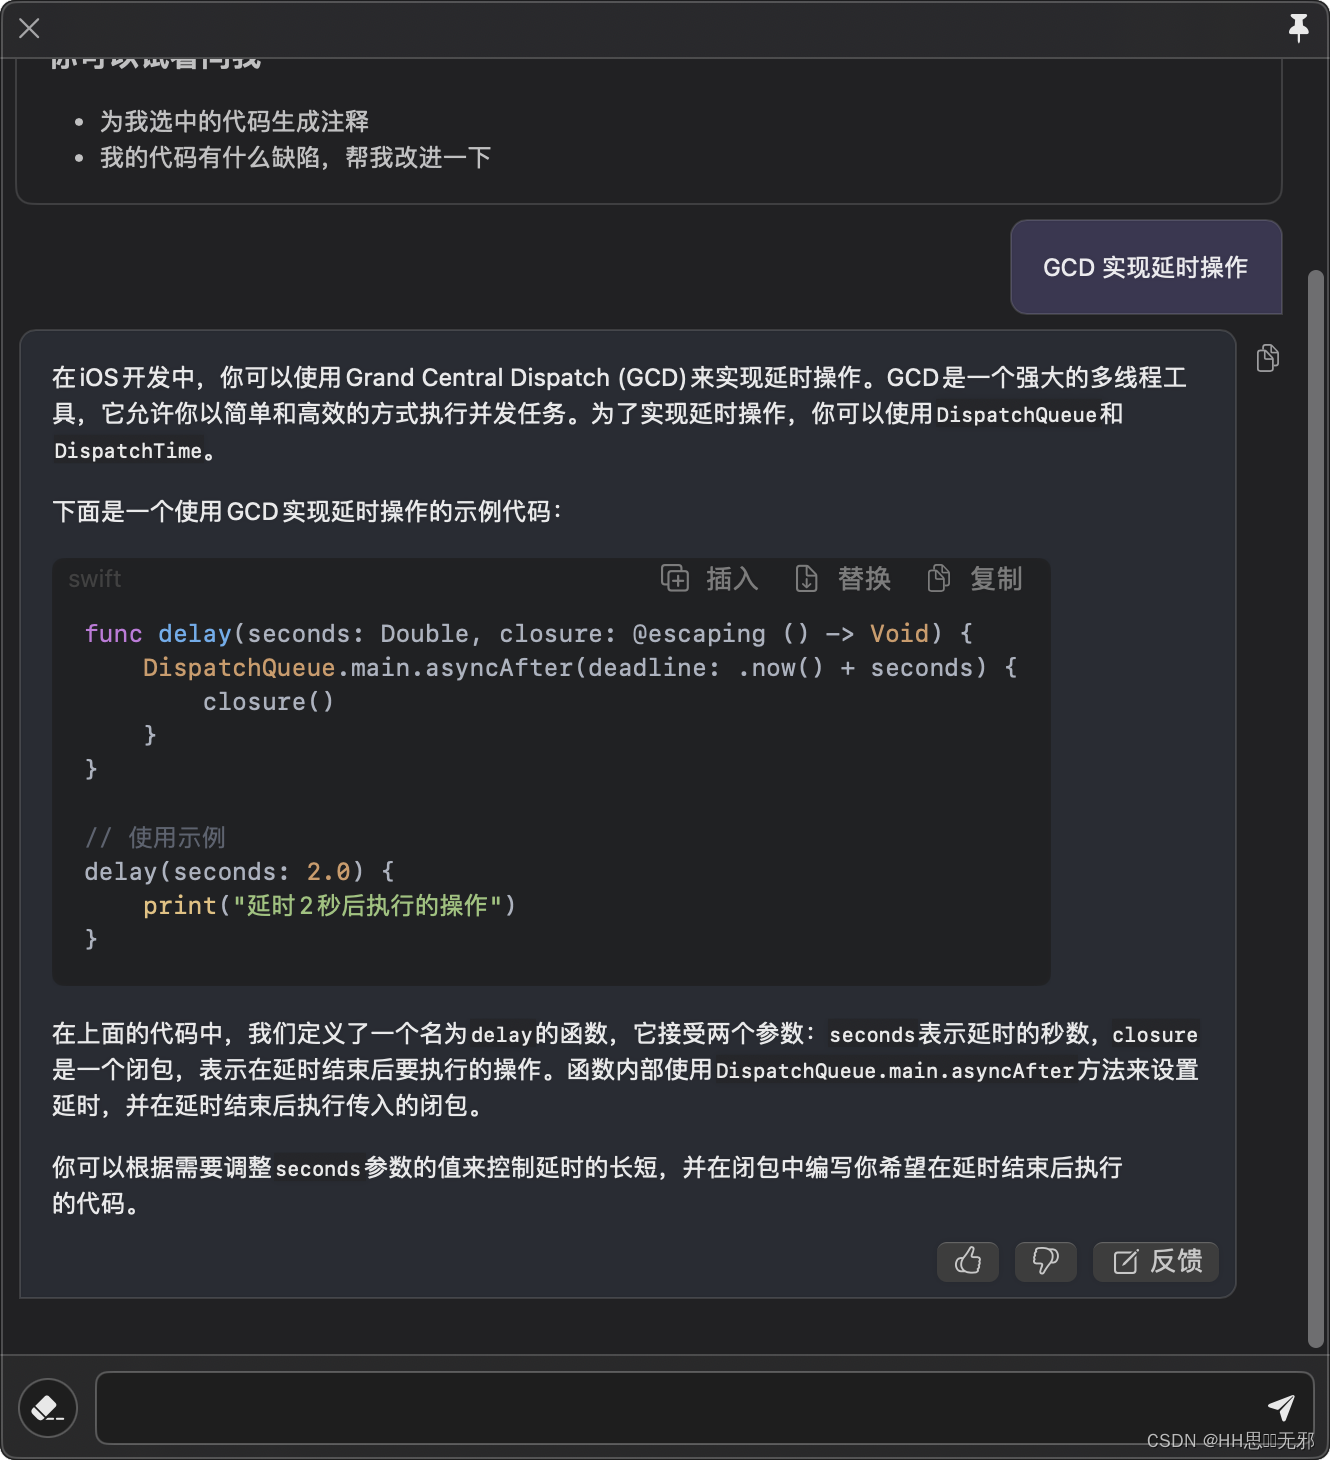The height and width of the screenshot is (1460, 1330).
Task: Pin the assistant window with pushpin icon
Action: click(1298, 28)
